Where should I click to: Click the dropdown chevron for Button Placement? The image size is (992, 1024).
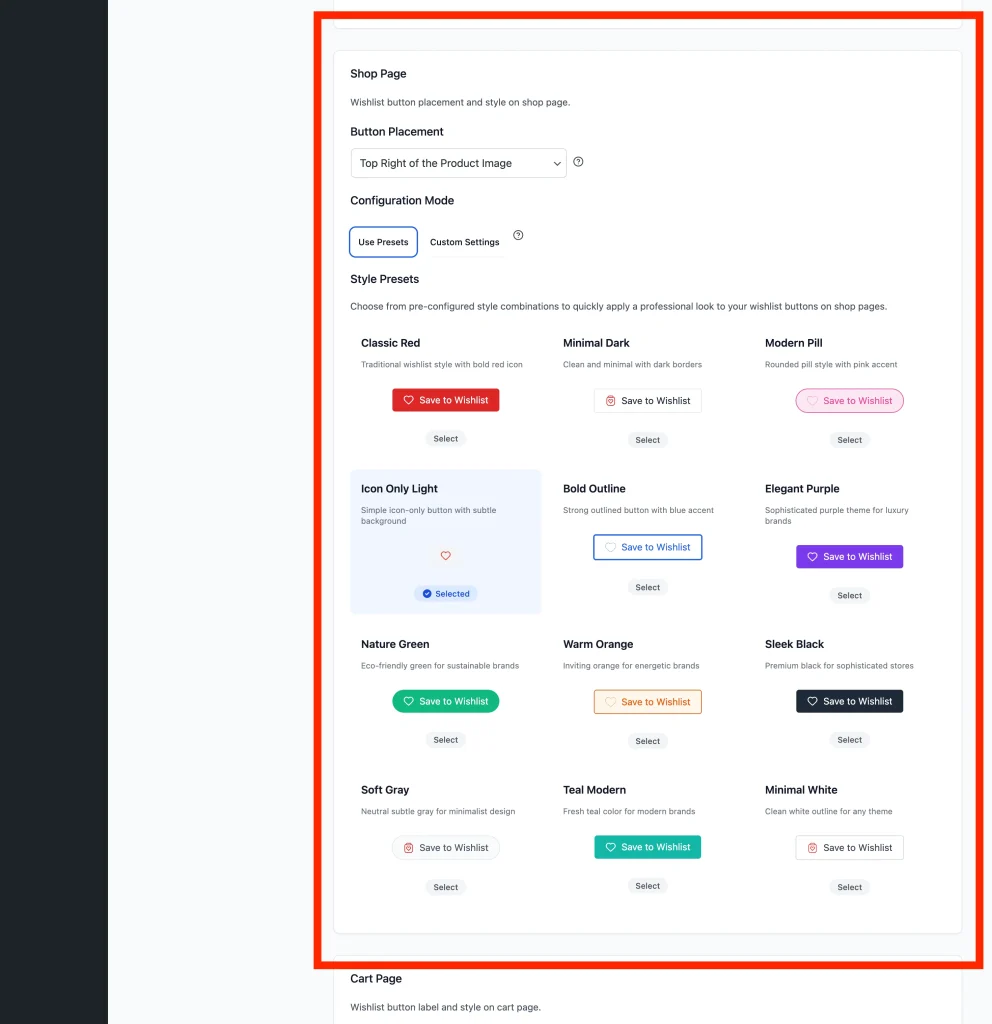[556, 163]
